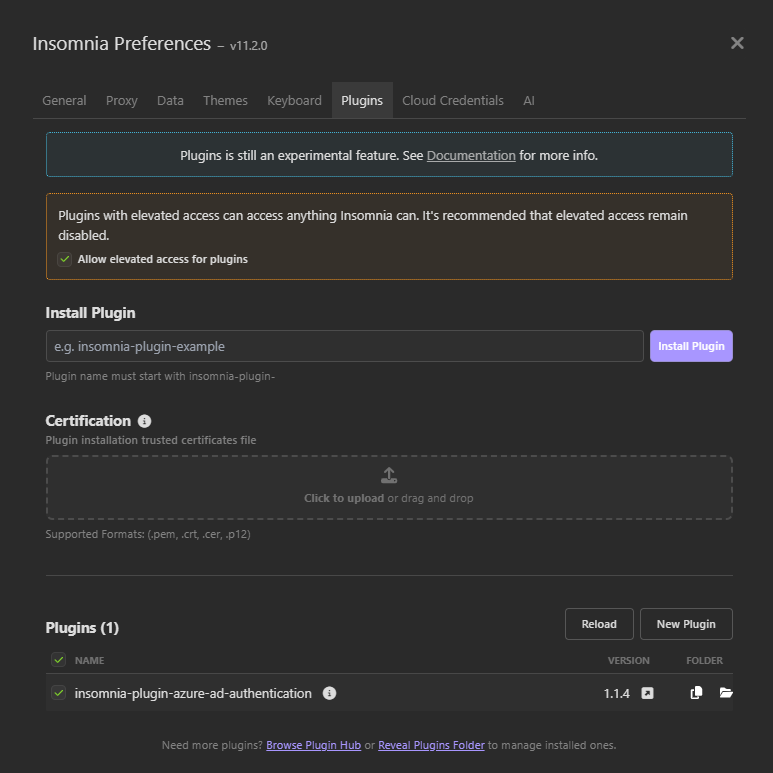Toggle the select-all checkbox beside NAME
The height and width of the screenshot is (773, 773).
59,660
